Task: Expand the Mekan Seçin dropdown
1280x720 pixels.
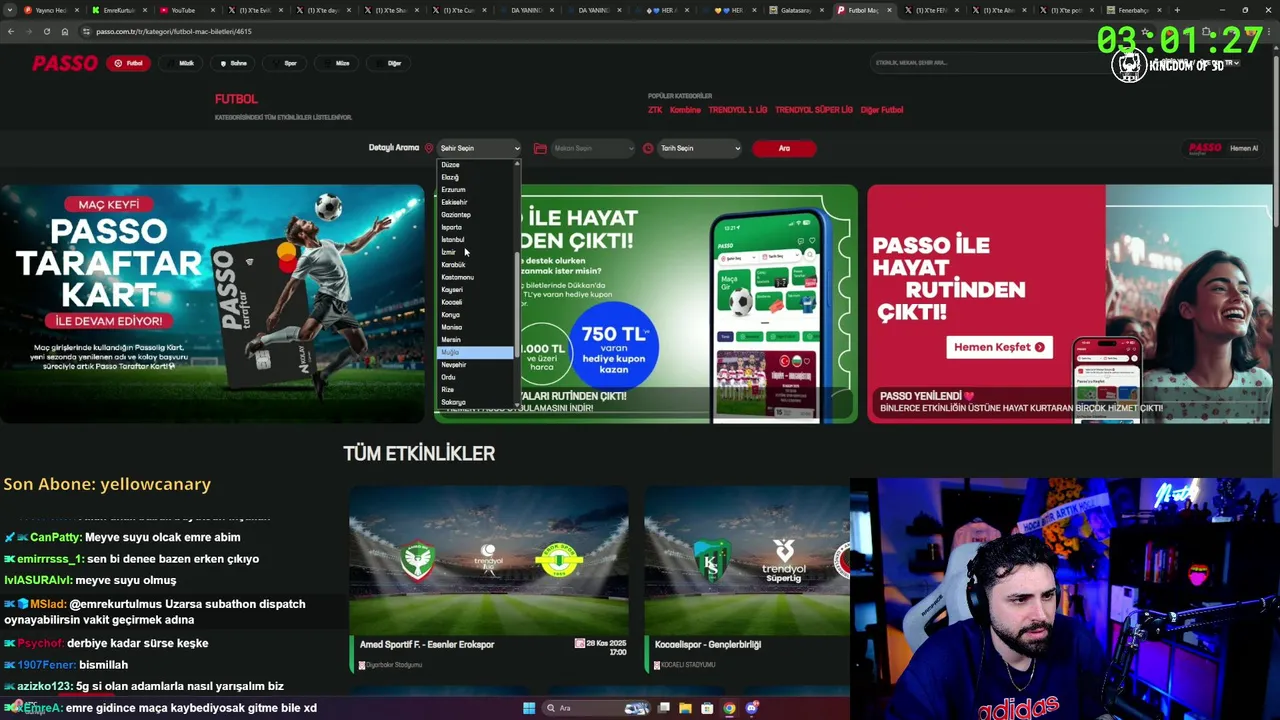Action: point(593,148)
